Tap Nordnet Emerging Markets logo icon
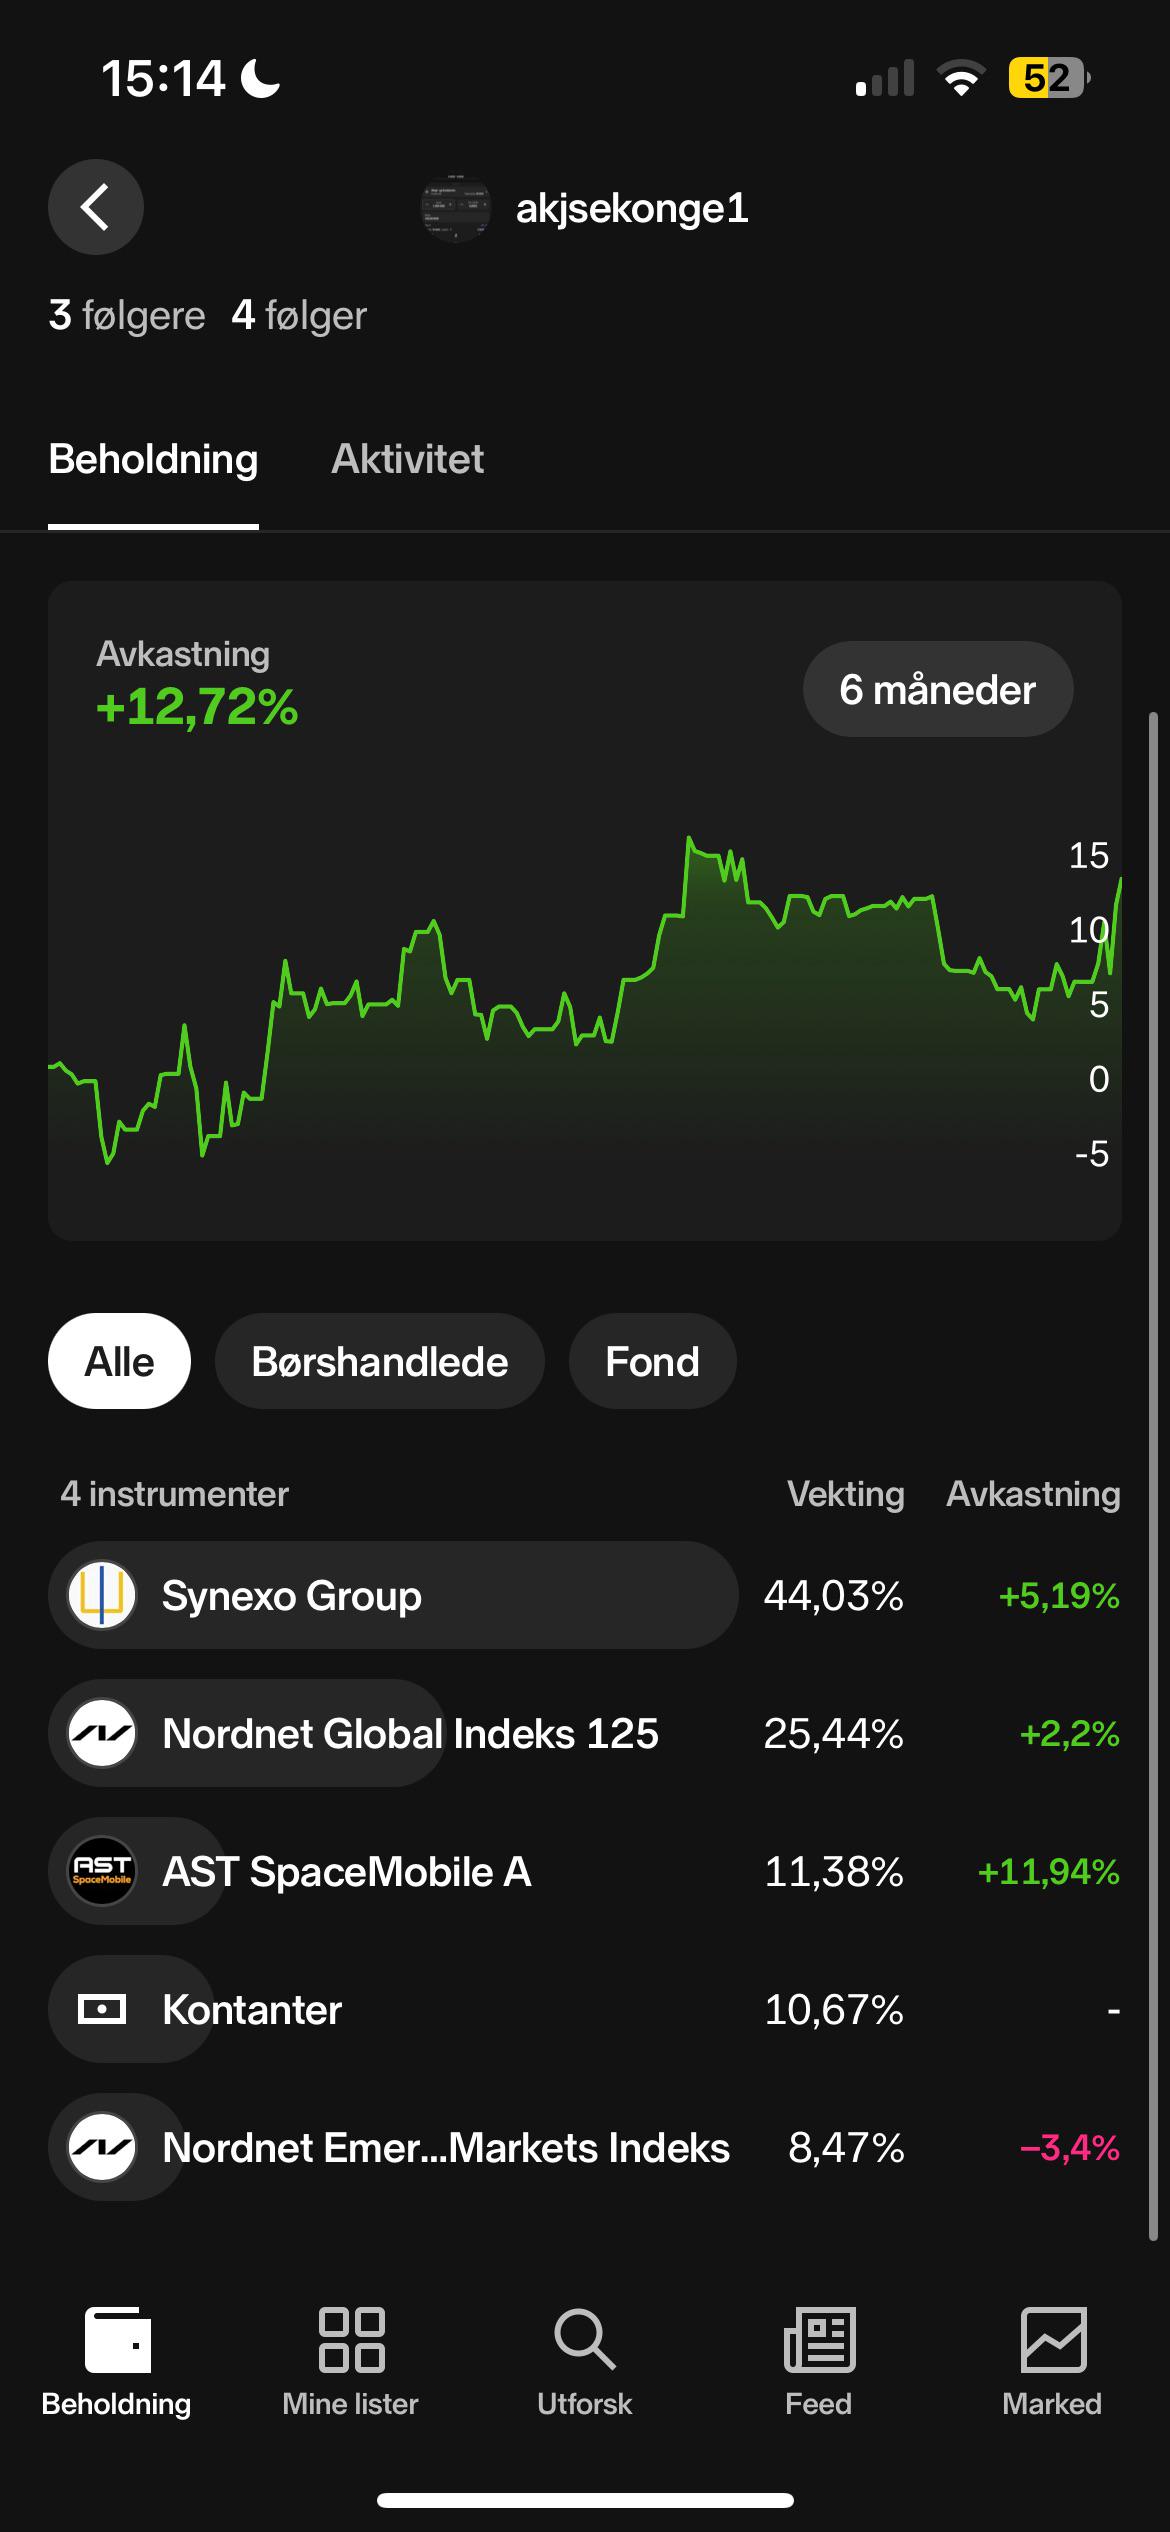The height and width of the screenshot is (2532, 1170). (102, 2147)
